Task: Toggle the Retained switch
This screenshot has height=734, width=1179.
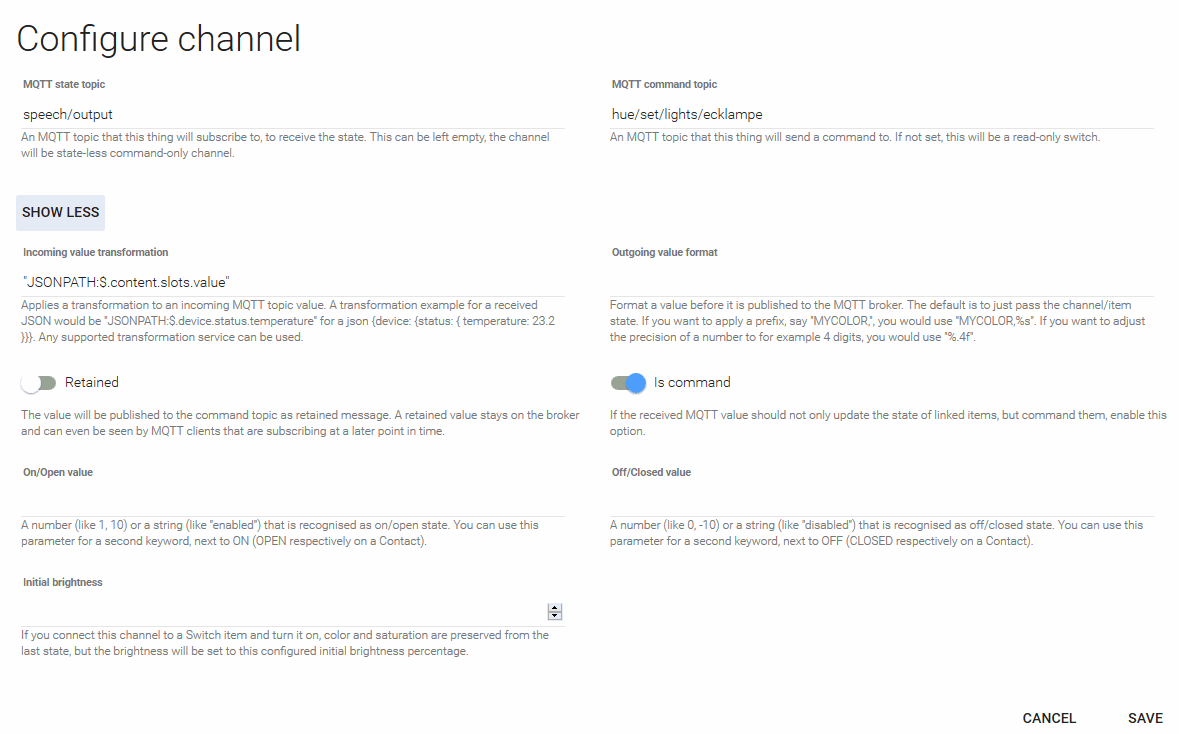Action: (x=39, y=383)
